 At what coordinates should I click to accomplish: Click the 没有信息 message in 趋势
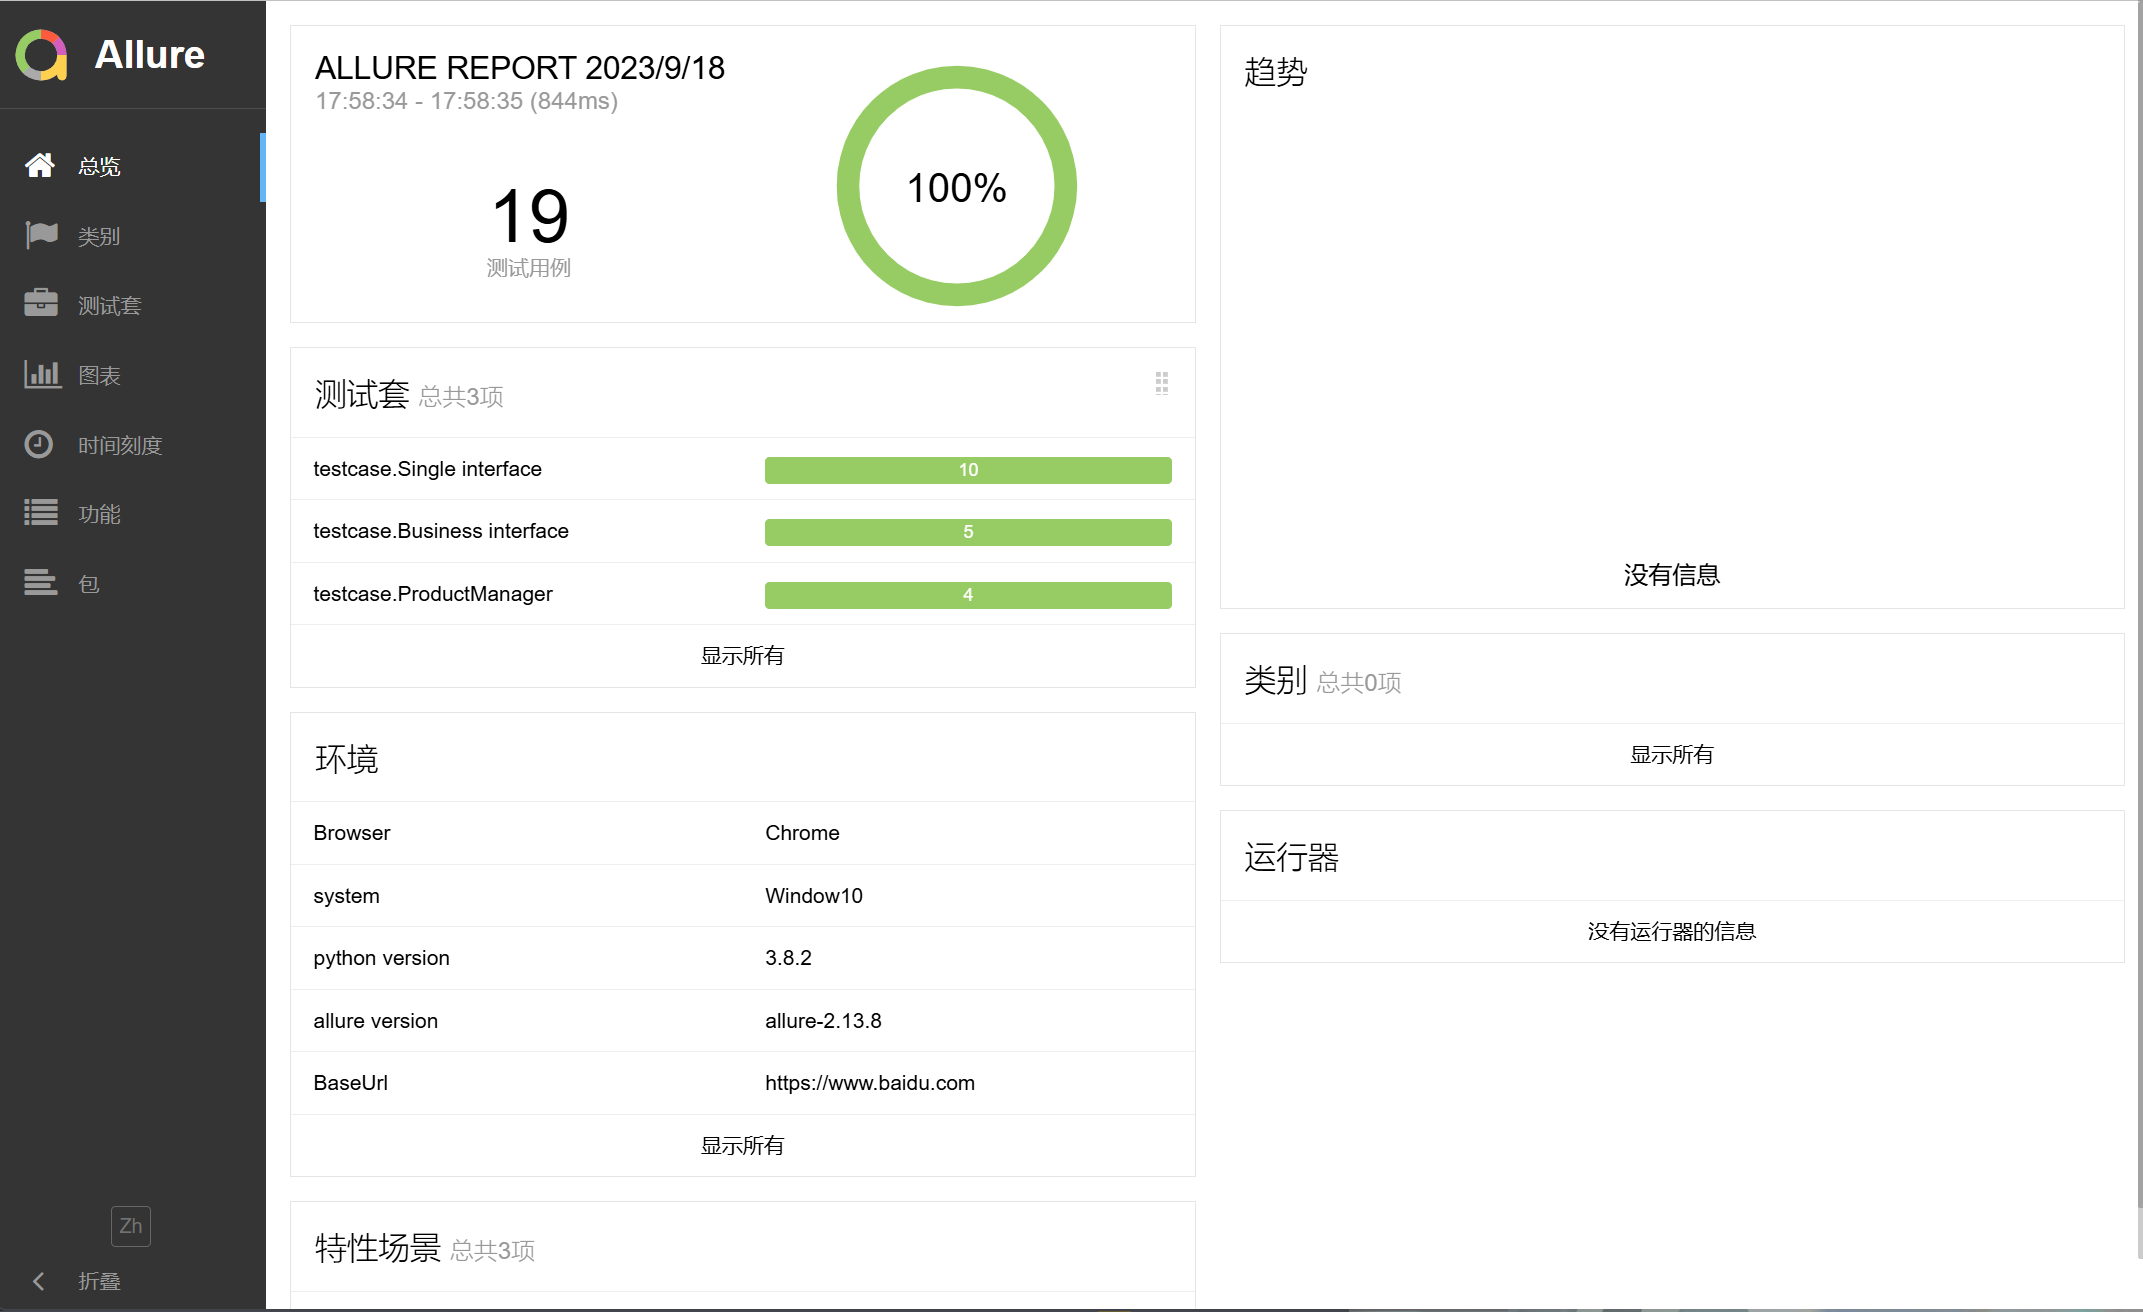tap(1671, 575)
